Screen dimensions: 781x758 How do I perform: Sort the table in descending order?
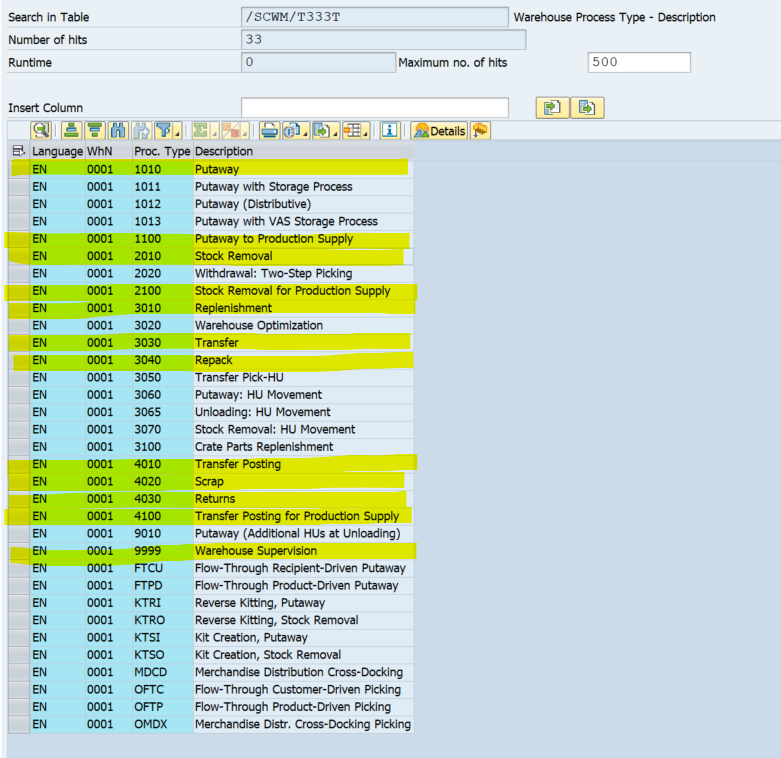[95, 131]
